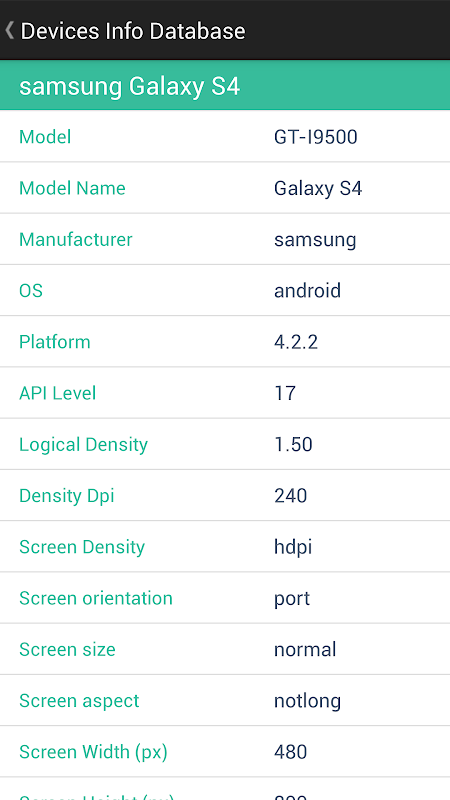The width and height of the screenshot is (450, 800).
Task: Tap the Galaxy S4 value
Action: point(318,188)
